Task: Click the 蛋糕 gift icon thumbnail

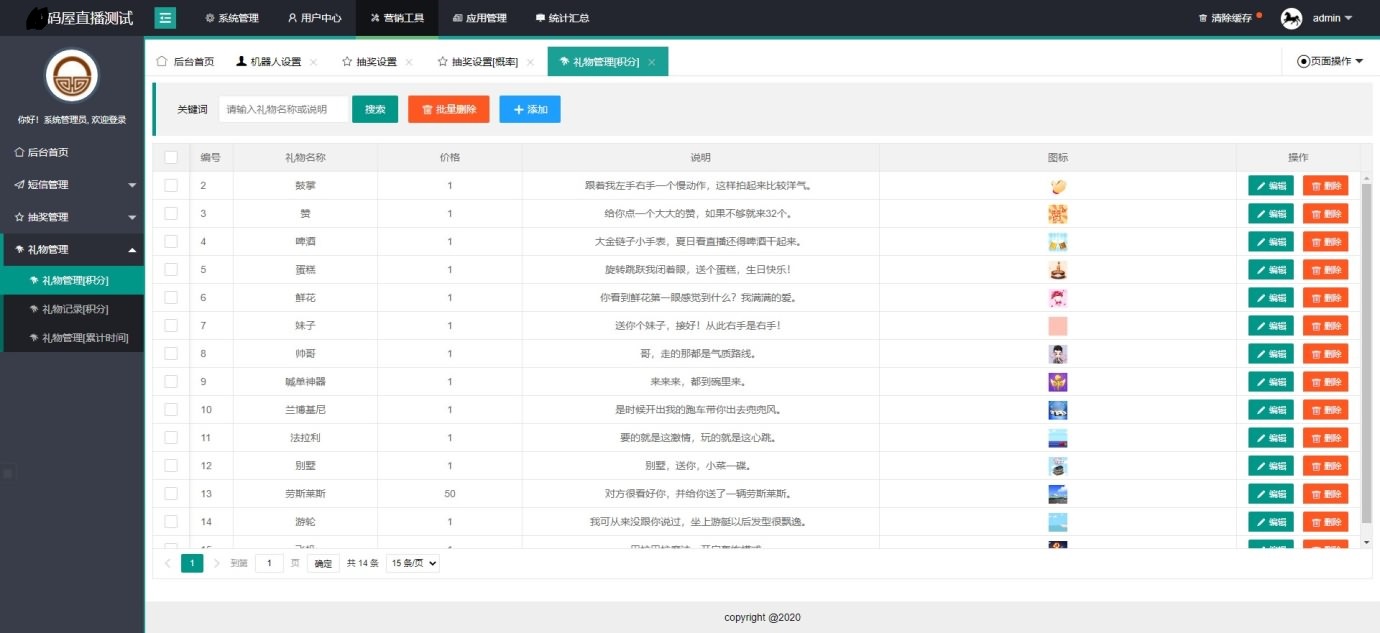Action: [x=1058, y=270]
